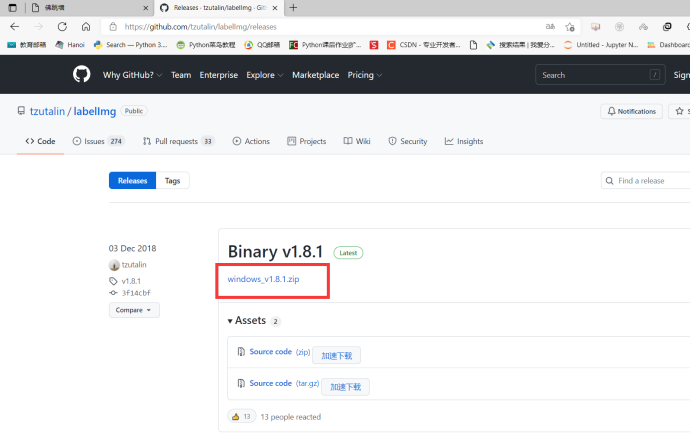This screenshot has height=433, width=691.
Task: Collapse the Assets section triangle
Action: pyautogui.click(x=230, y=321)
